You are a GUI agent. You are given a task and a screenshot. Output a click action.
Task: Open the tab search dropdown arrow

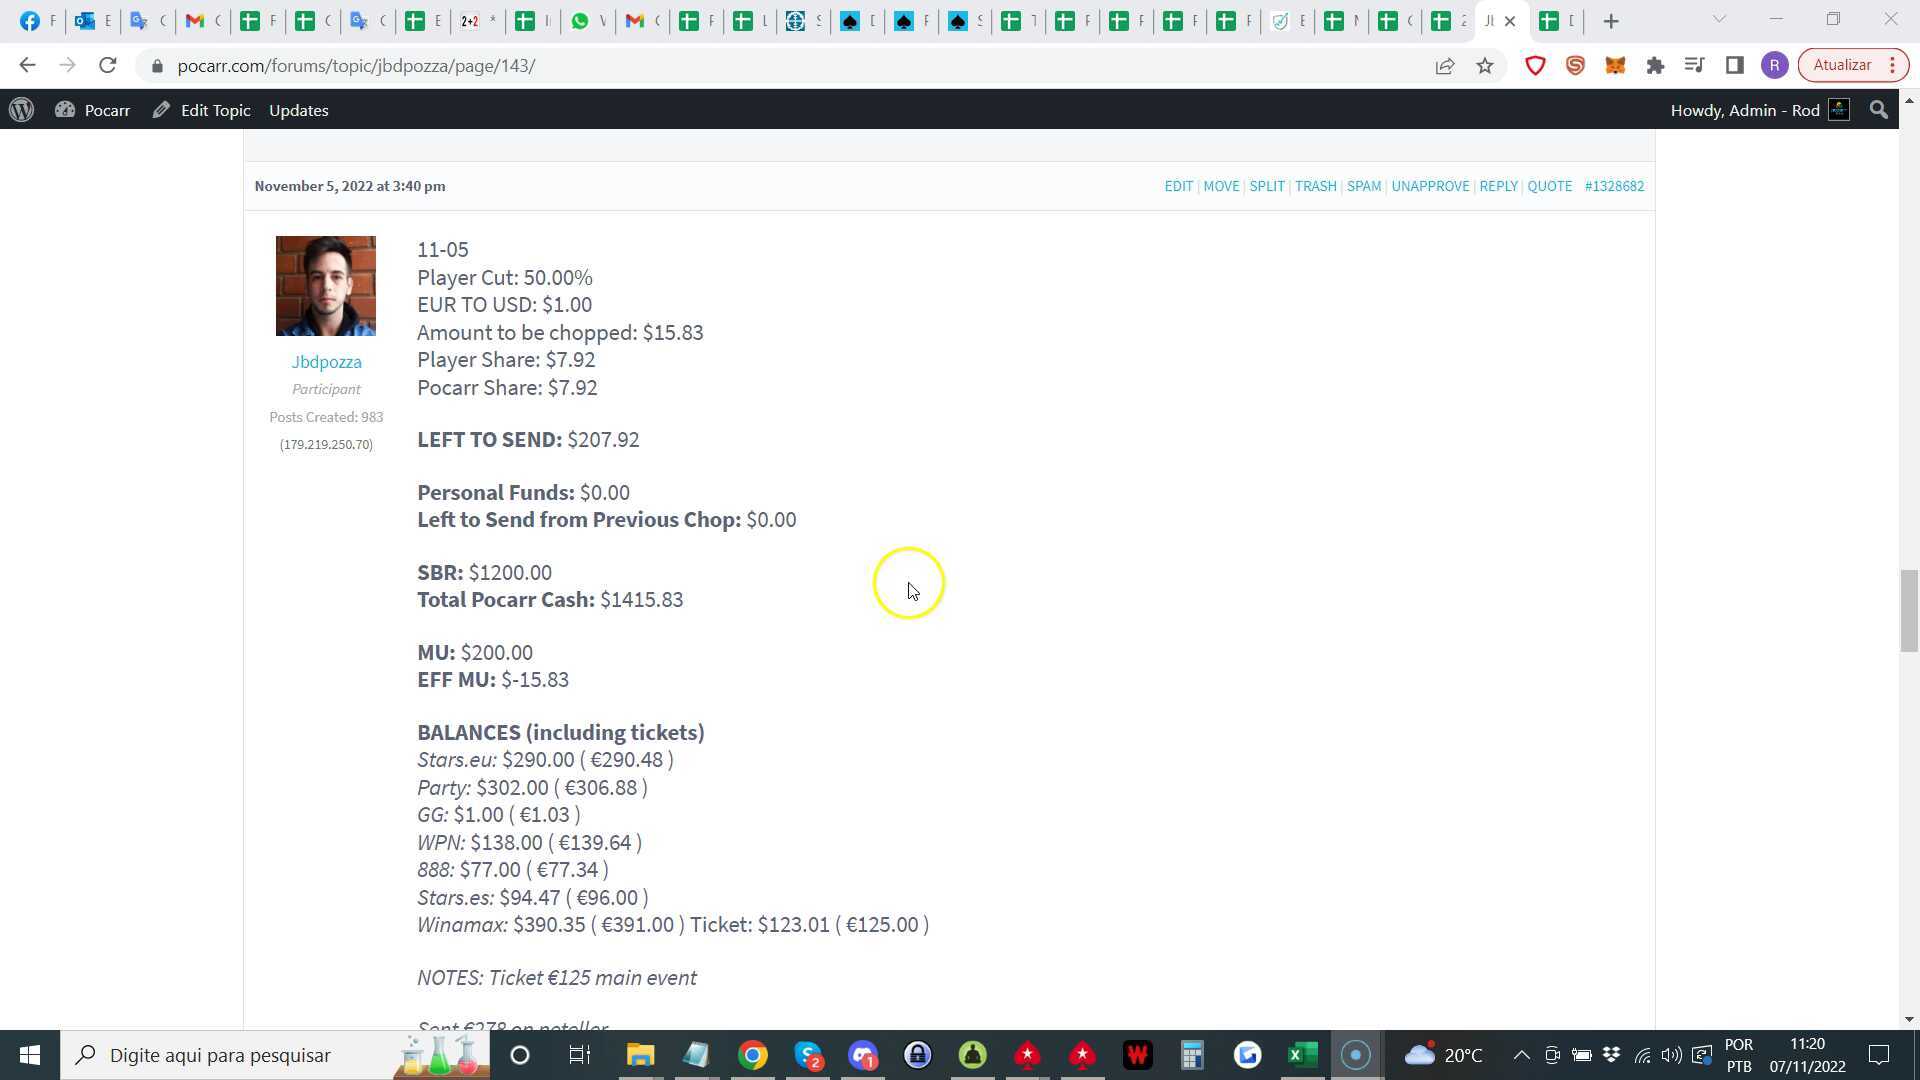[x=1718, y=20]
